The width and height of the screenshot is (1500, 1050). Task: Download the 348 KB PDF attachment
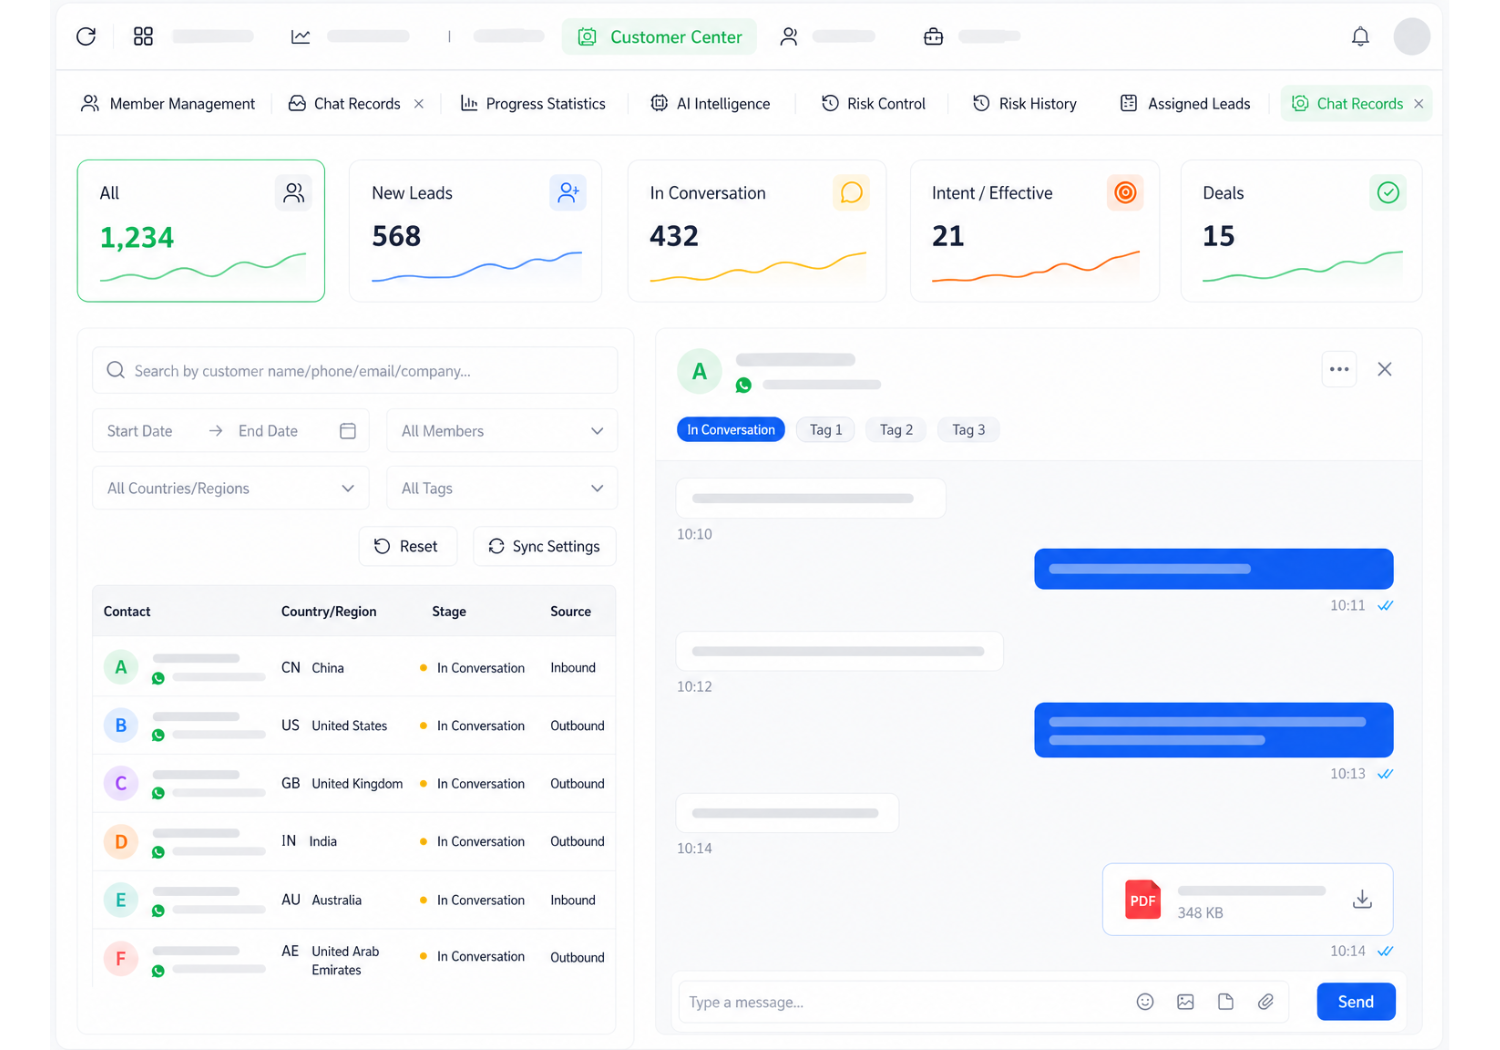pos(1362,899)
